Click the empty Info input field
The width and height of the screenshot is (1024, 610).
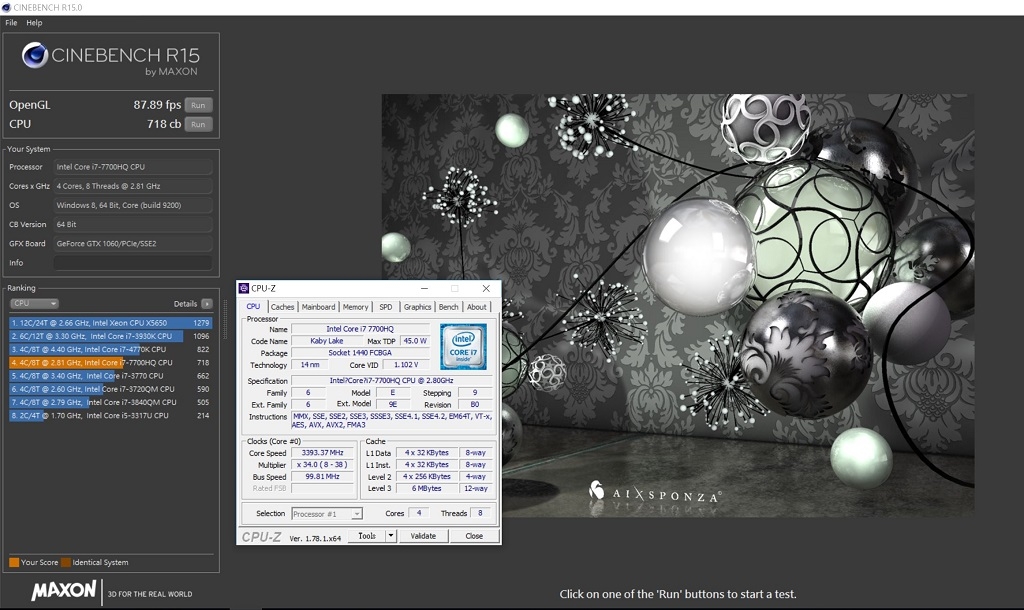pyautogui.click(x=133, y=263)
